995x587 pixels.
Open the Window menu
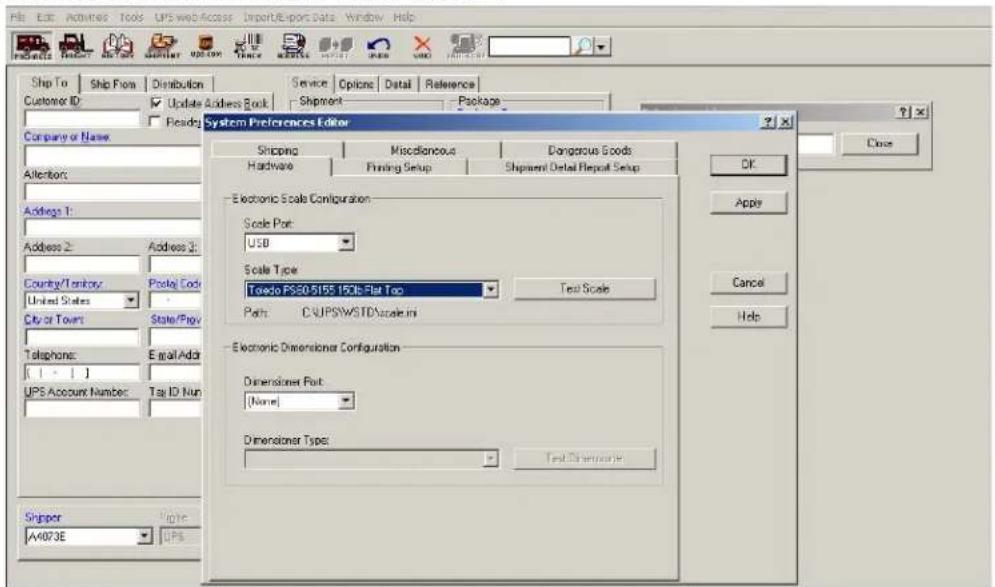(x=364, y=17)
